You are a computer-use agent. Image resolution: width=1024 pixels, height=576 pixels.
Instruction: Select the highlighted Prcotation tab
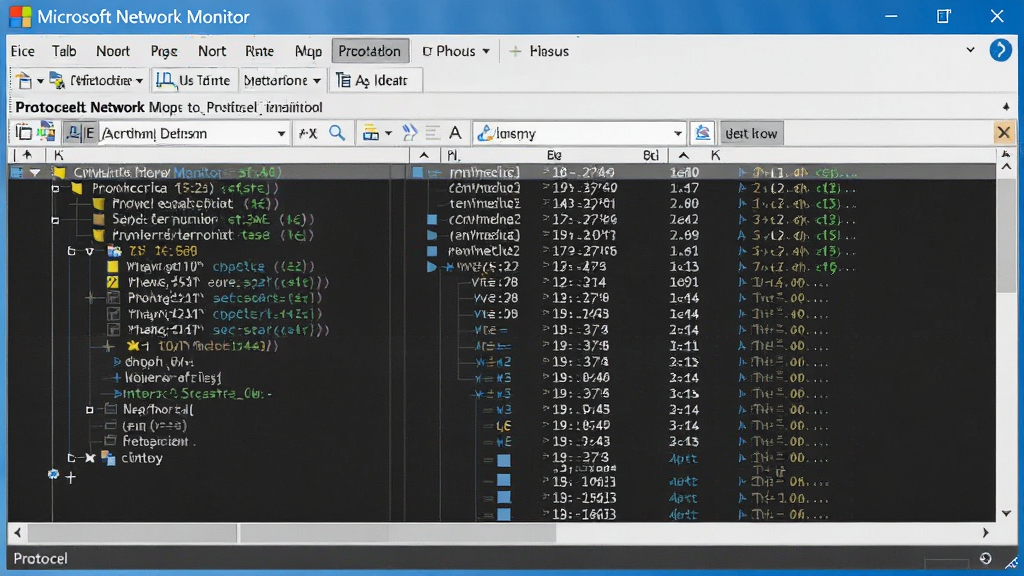370,51
